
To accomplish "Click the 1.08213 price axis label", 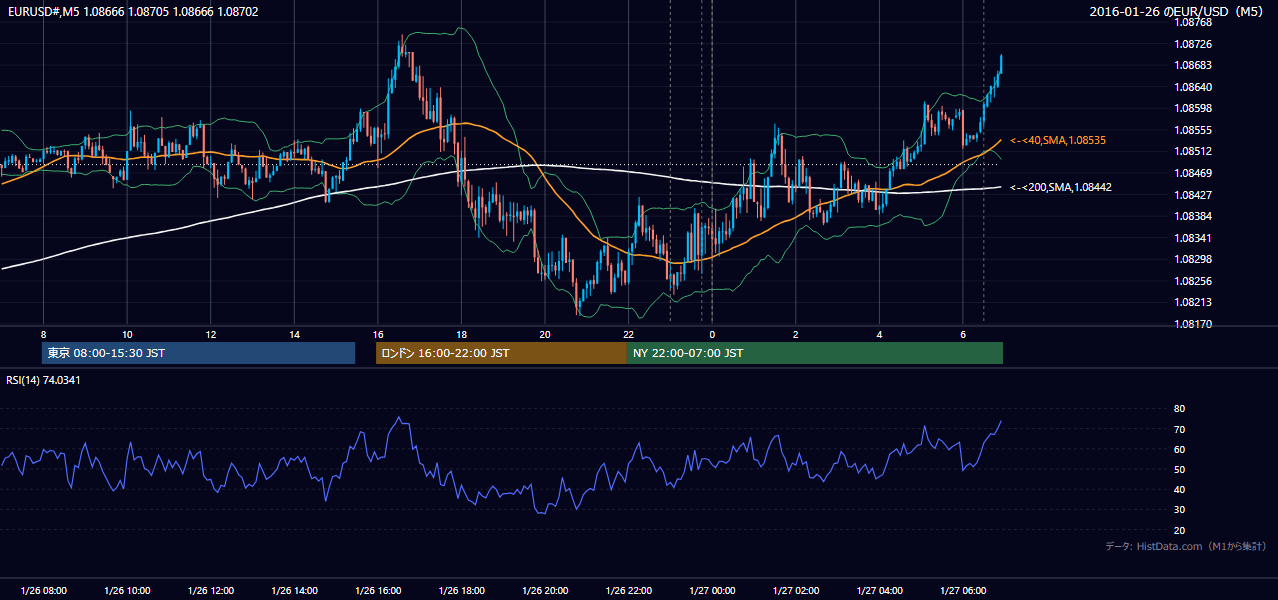I will click(1193, 302).
